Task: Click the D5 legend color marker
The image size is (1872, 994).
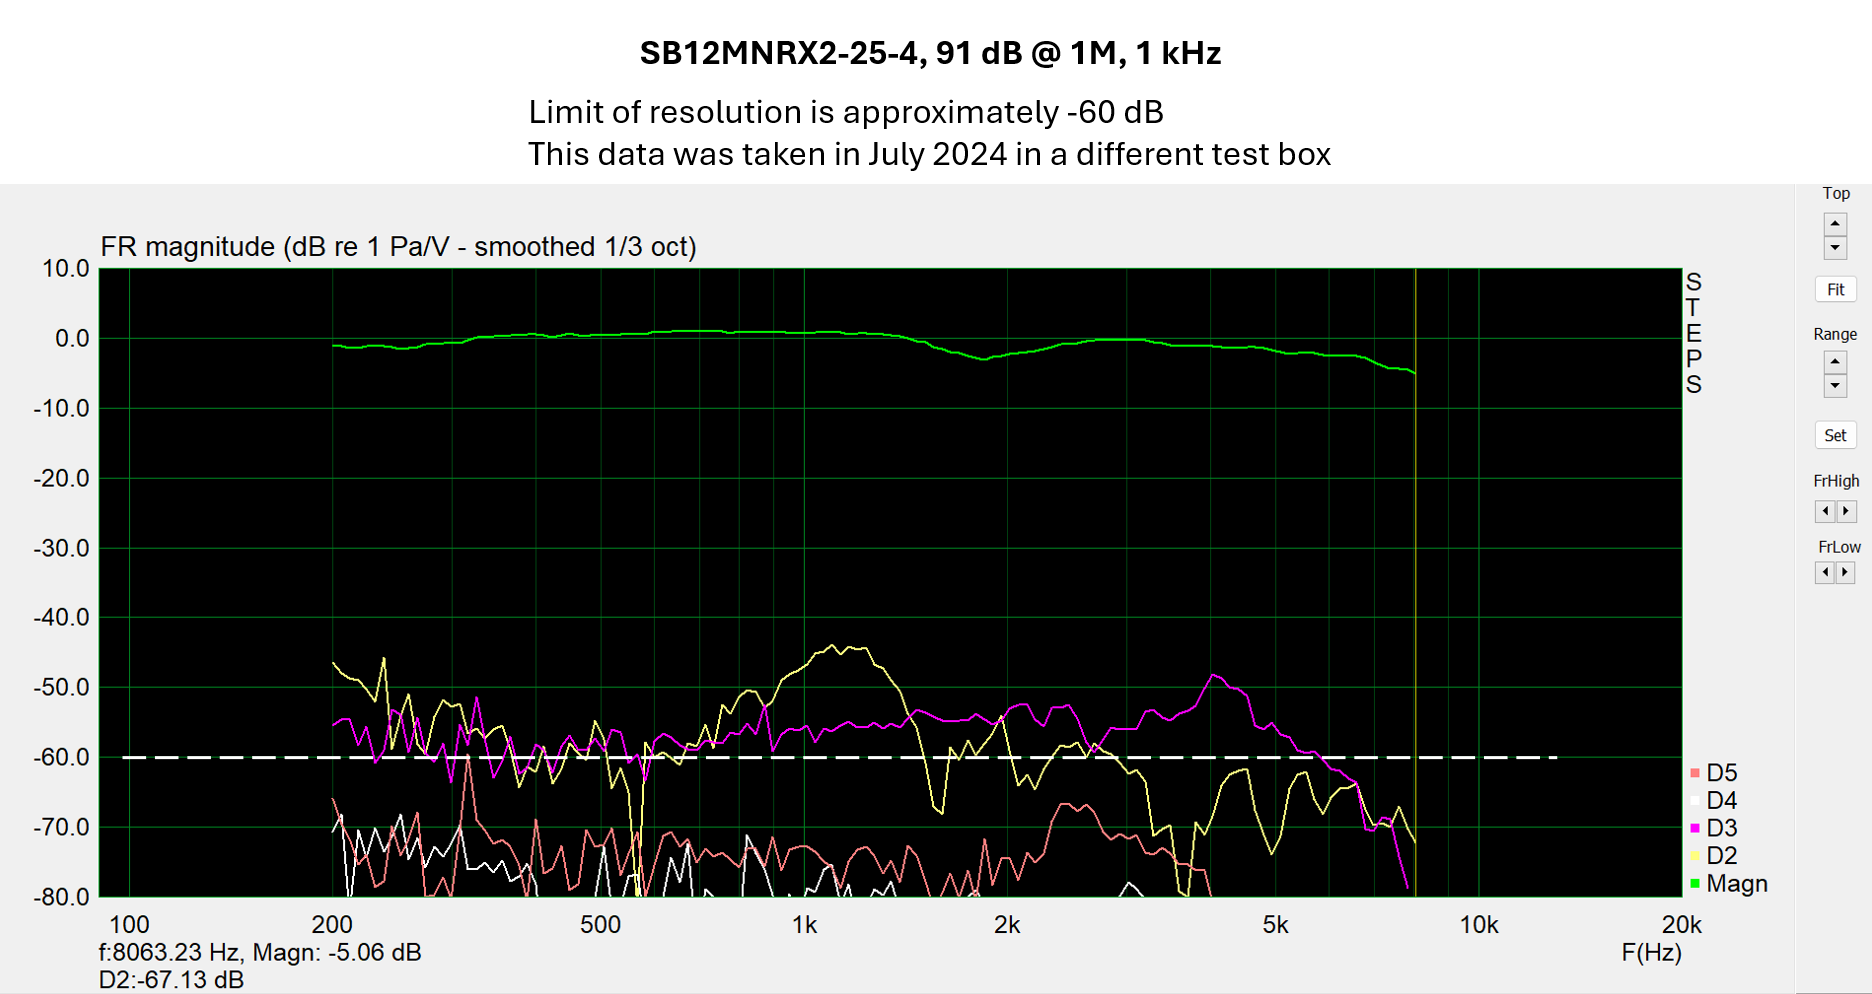Action: click(x=1695, y=773)
